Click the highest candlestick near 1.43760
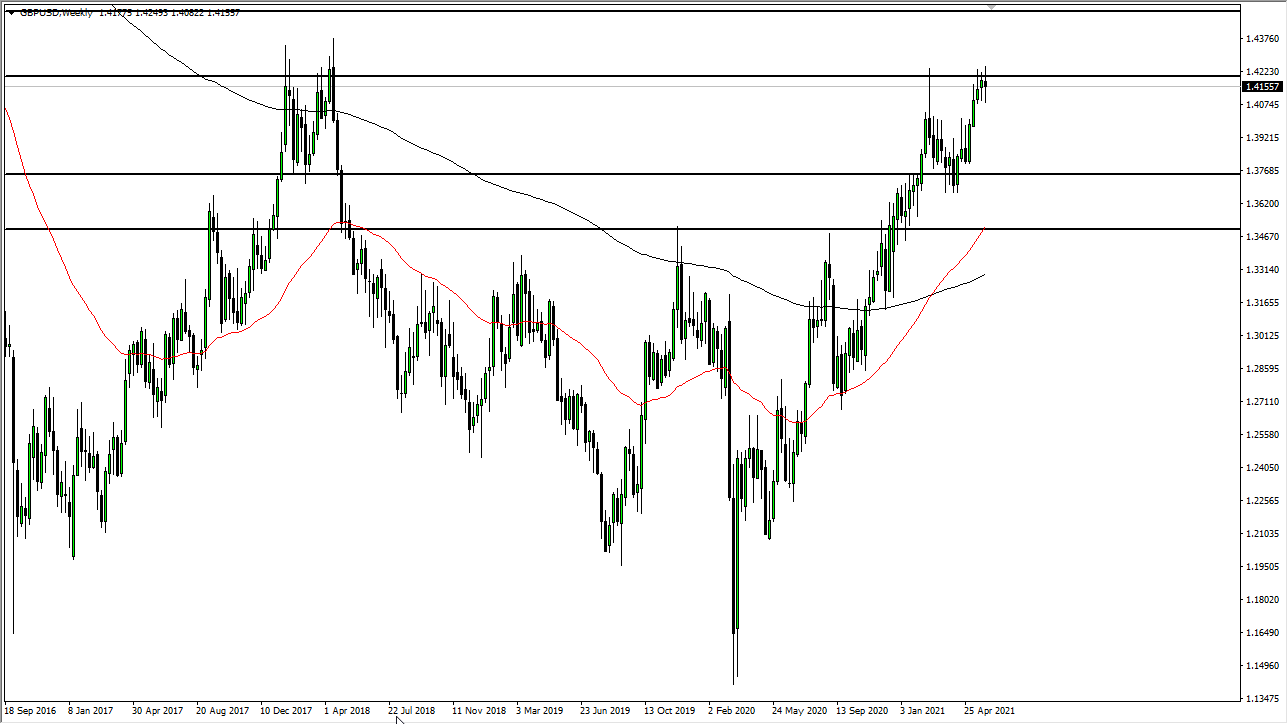1288x724 pixels. click(x=334, y=60)
